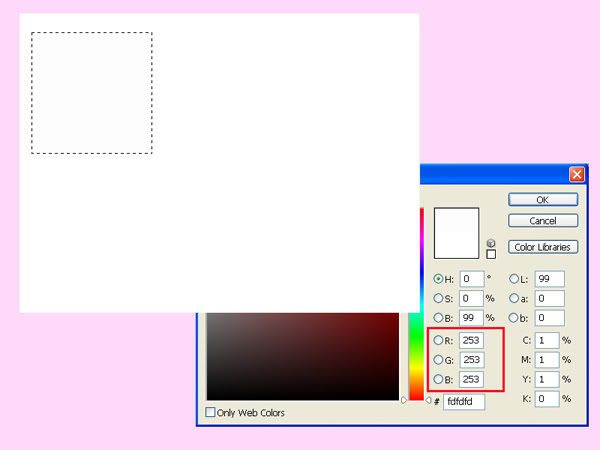
Task: Close the Color Picker dialog
Action: 577,174
